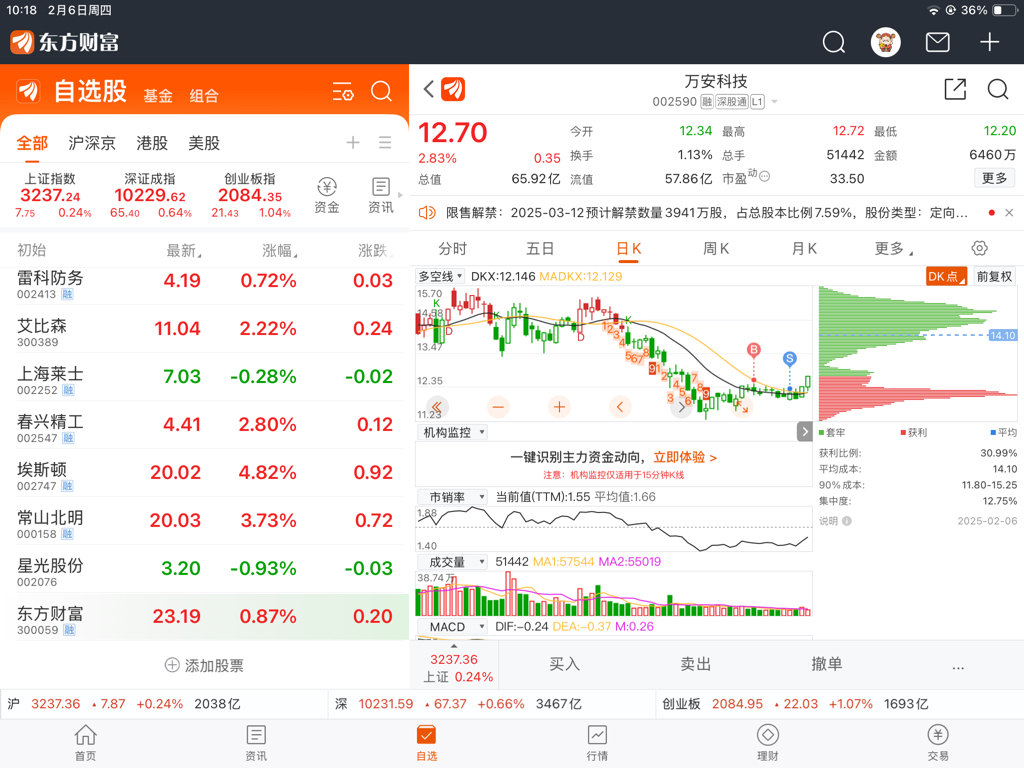Open watchlist settings list-gear icon
The width and height of the screenshot is (1024, 768).
coord(343,91)
